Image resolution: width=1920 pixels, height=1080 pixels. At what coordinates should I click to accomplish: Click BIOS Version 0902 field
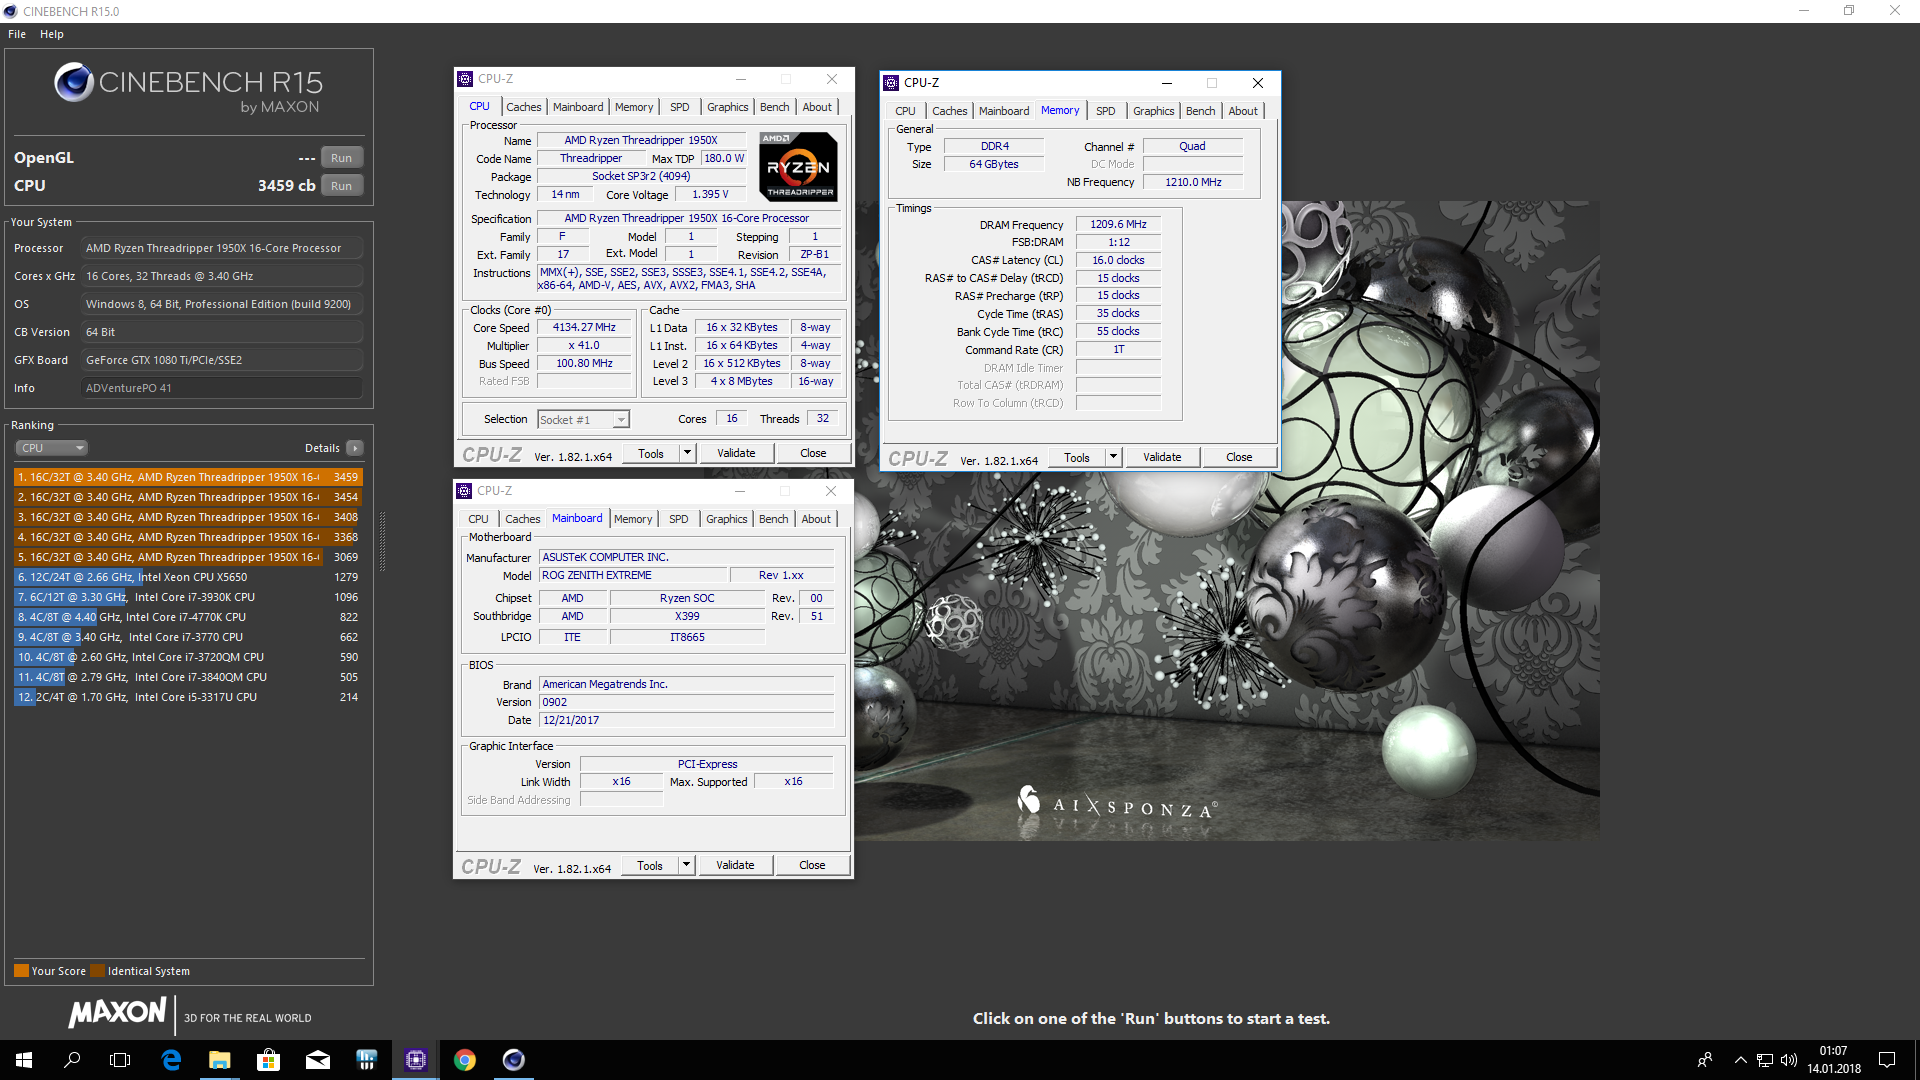point(686,703)
